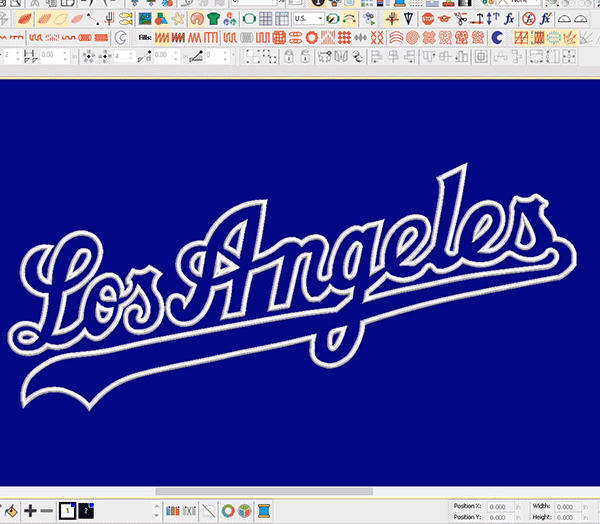Toggle the highlighted red needle-and-cross icon
The image size is (600, 524).
[x=392, y=19]
